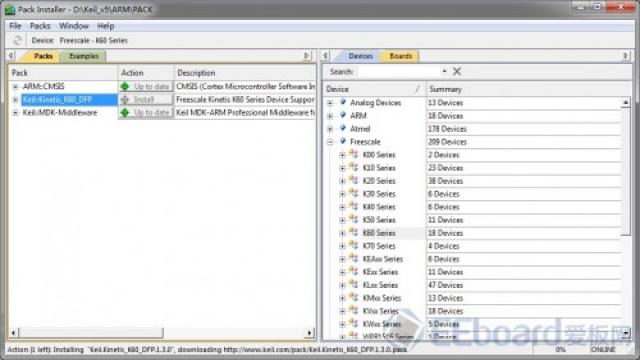Click Install button for Keil::Kinetis_K60_DFP

pyautogui.click(x=146, y=100)
